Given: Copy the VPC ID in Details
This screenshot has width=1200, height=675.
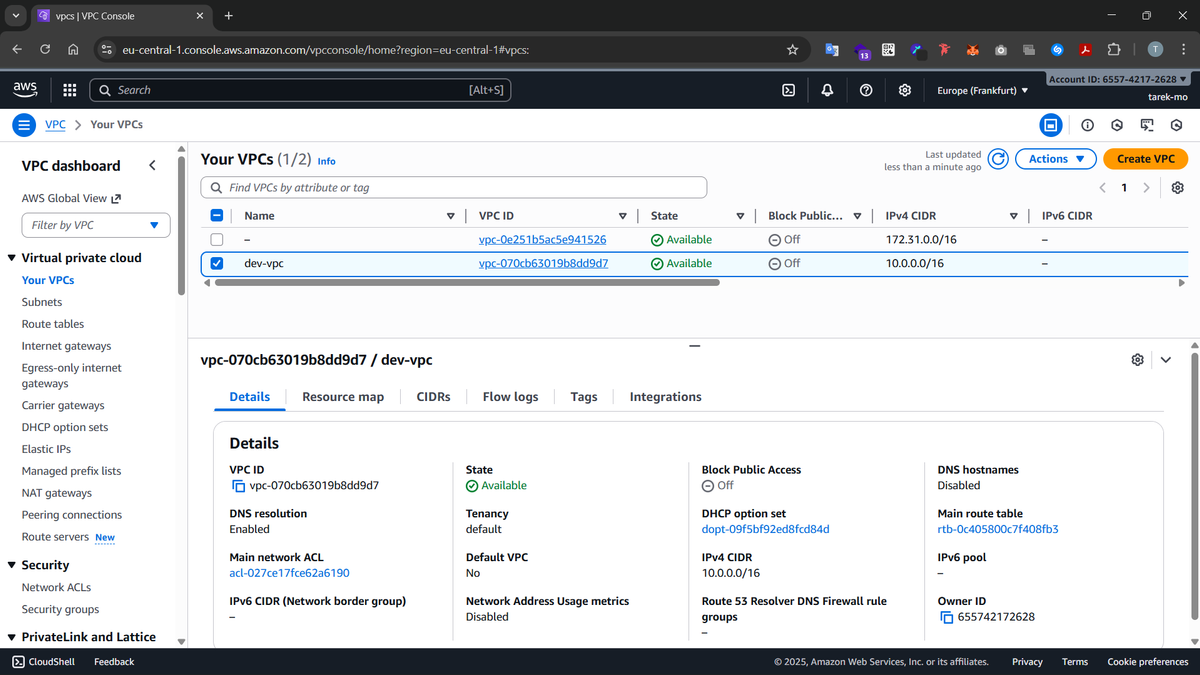Looking at the screenshot, I should coord(238,486).
